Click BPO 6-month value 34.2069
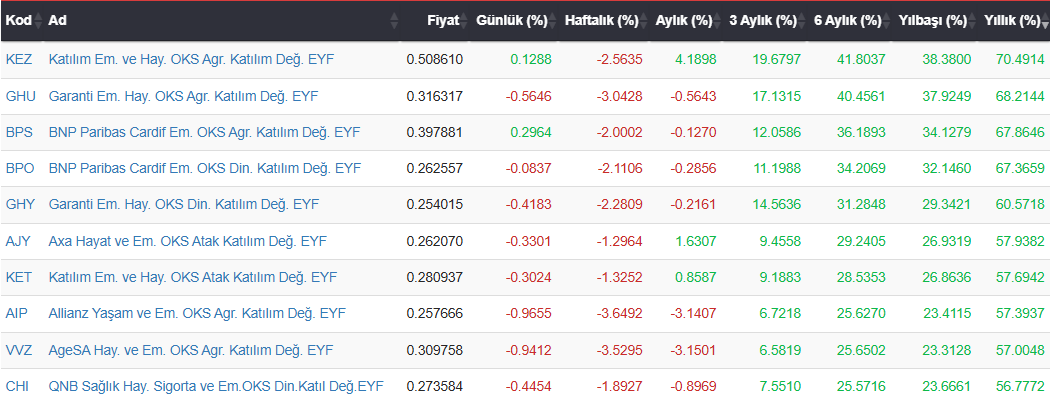This screenshot has width=1050, height=402. click(863, 168)
